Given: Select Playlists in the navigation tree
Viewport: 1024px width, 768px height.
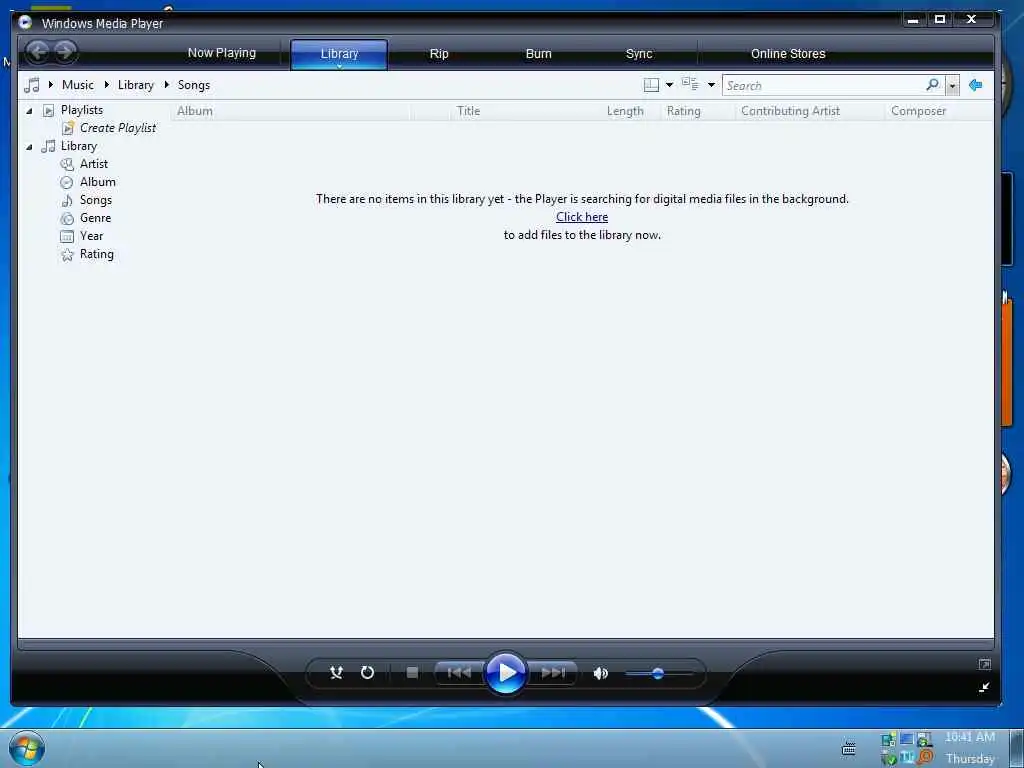Looking at the screenshot, I should click(82, 110).
